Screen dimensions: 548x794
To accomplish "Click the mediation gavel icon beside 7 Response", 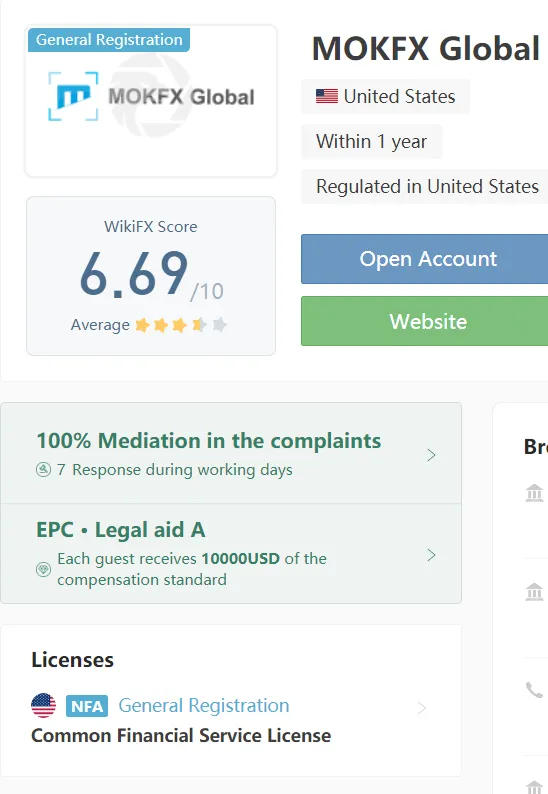I will click(x=44, y=470).
